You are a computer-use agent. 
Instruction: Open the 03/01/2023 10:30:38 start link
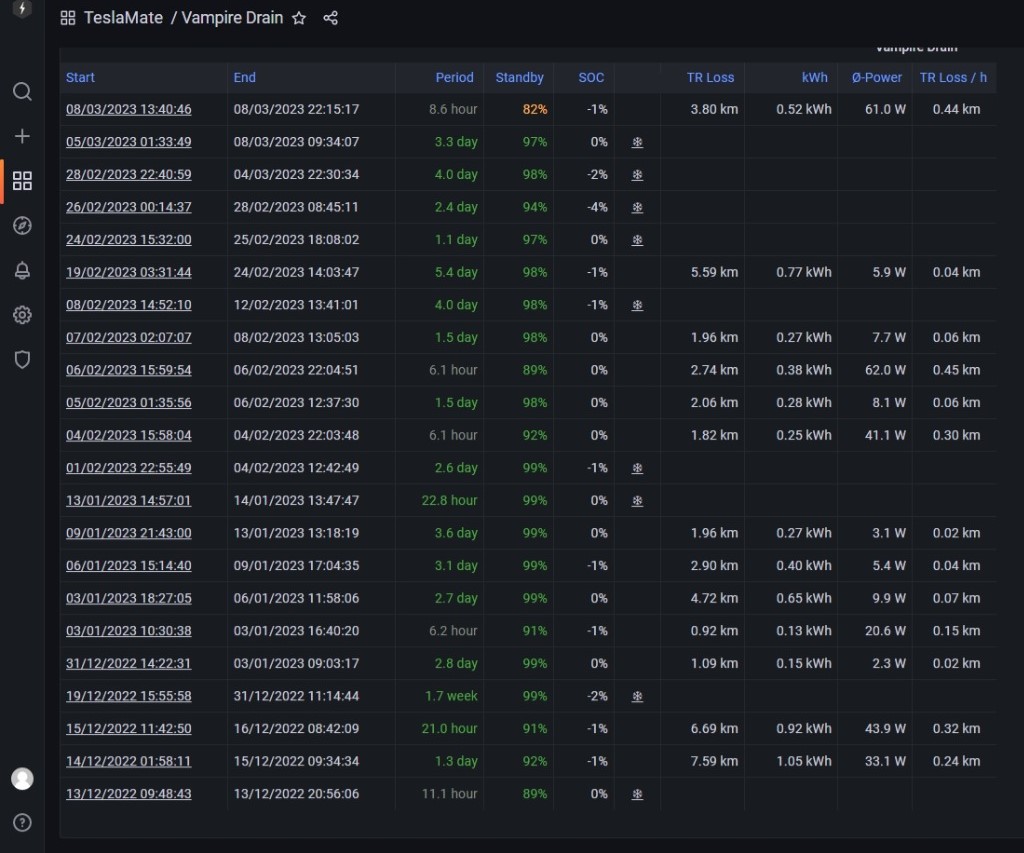[129, 631]
